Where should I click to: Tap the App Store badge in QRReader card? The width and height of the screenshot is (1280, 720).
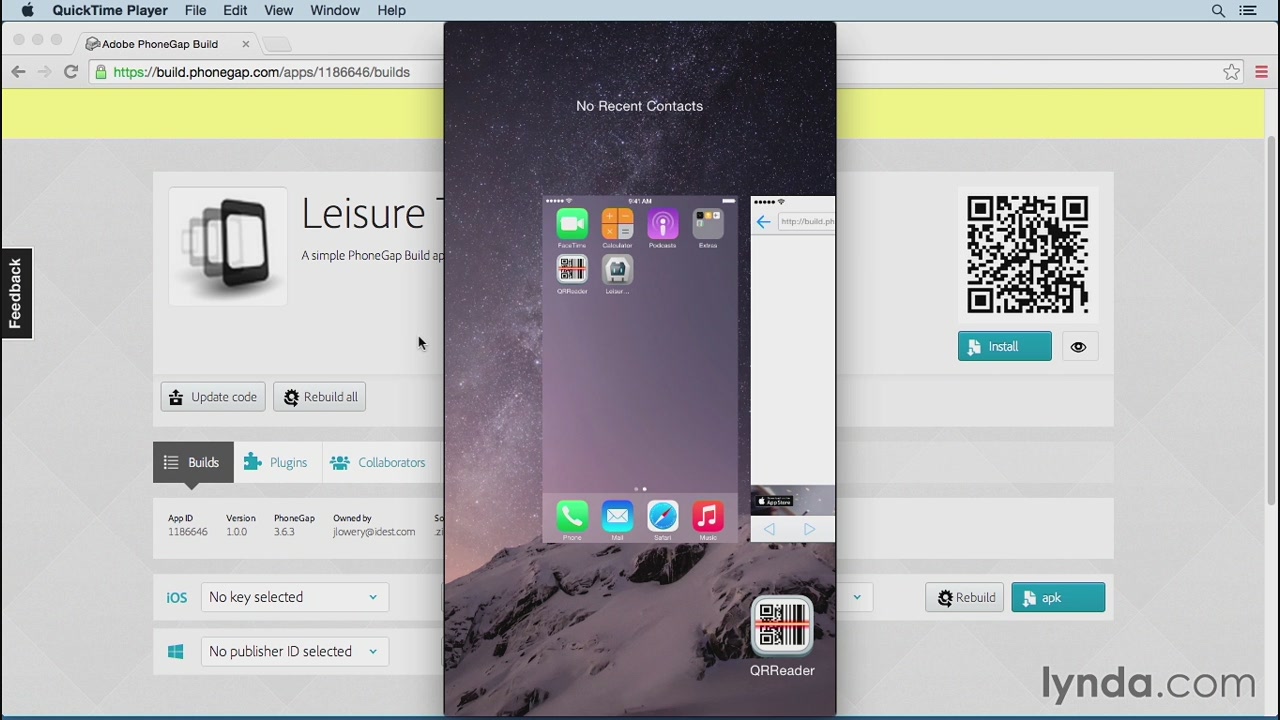click(x=774, y=501)
